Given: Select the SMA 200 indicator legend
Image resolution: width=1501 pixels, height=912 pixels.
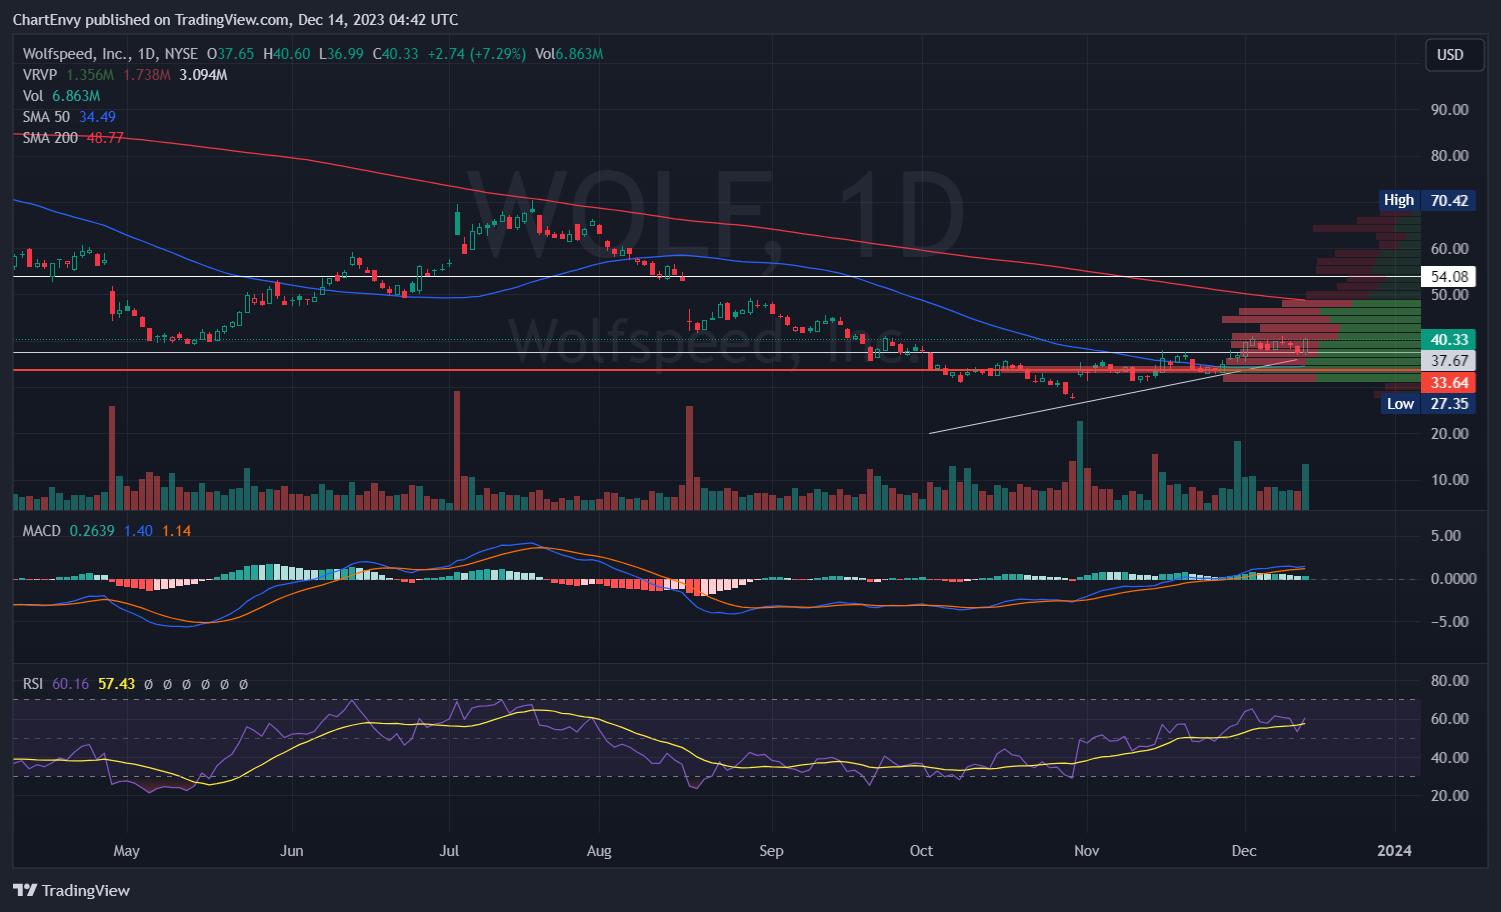Looking at the screenshot, I should [x=50, y=138].
